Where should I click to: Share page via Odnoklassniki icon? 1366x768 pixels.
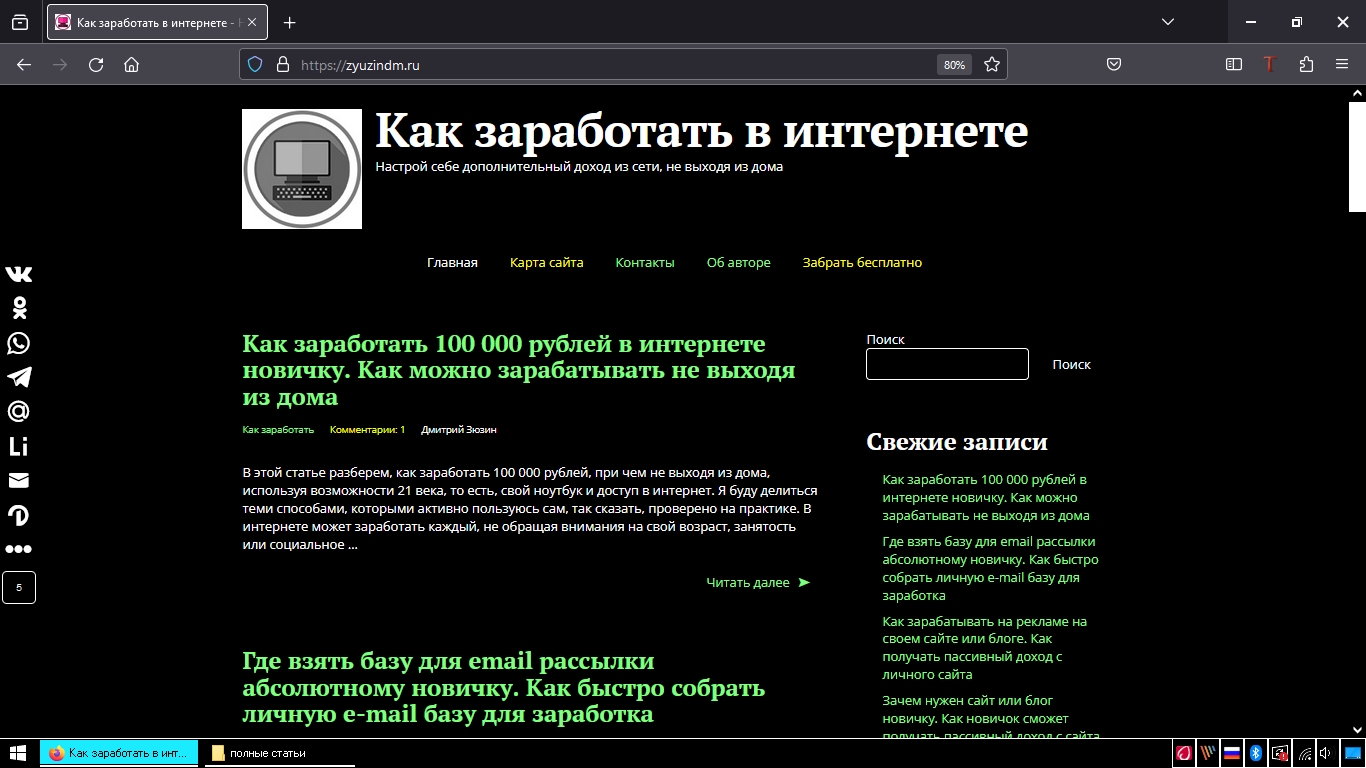pos(19,308)
